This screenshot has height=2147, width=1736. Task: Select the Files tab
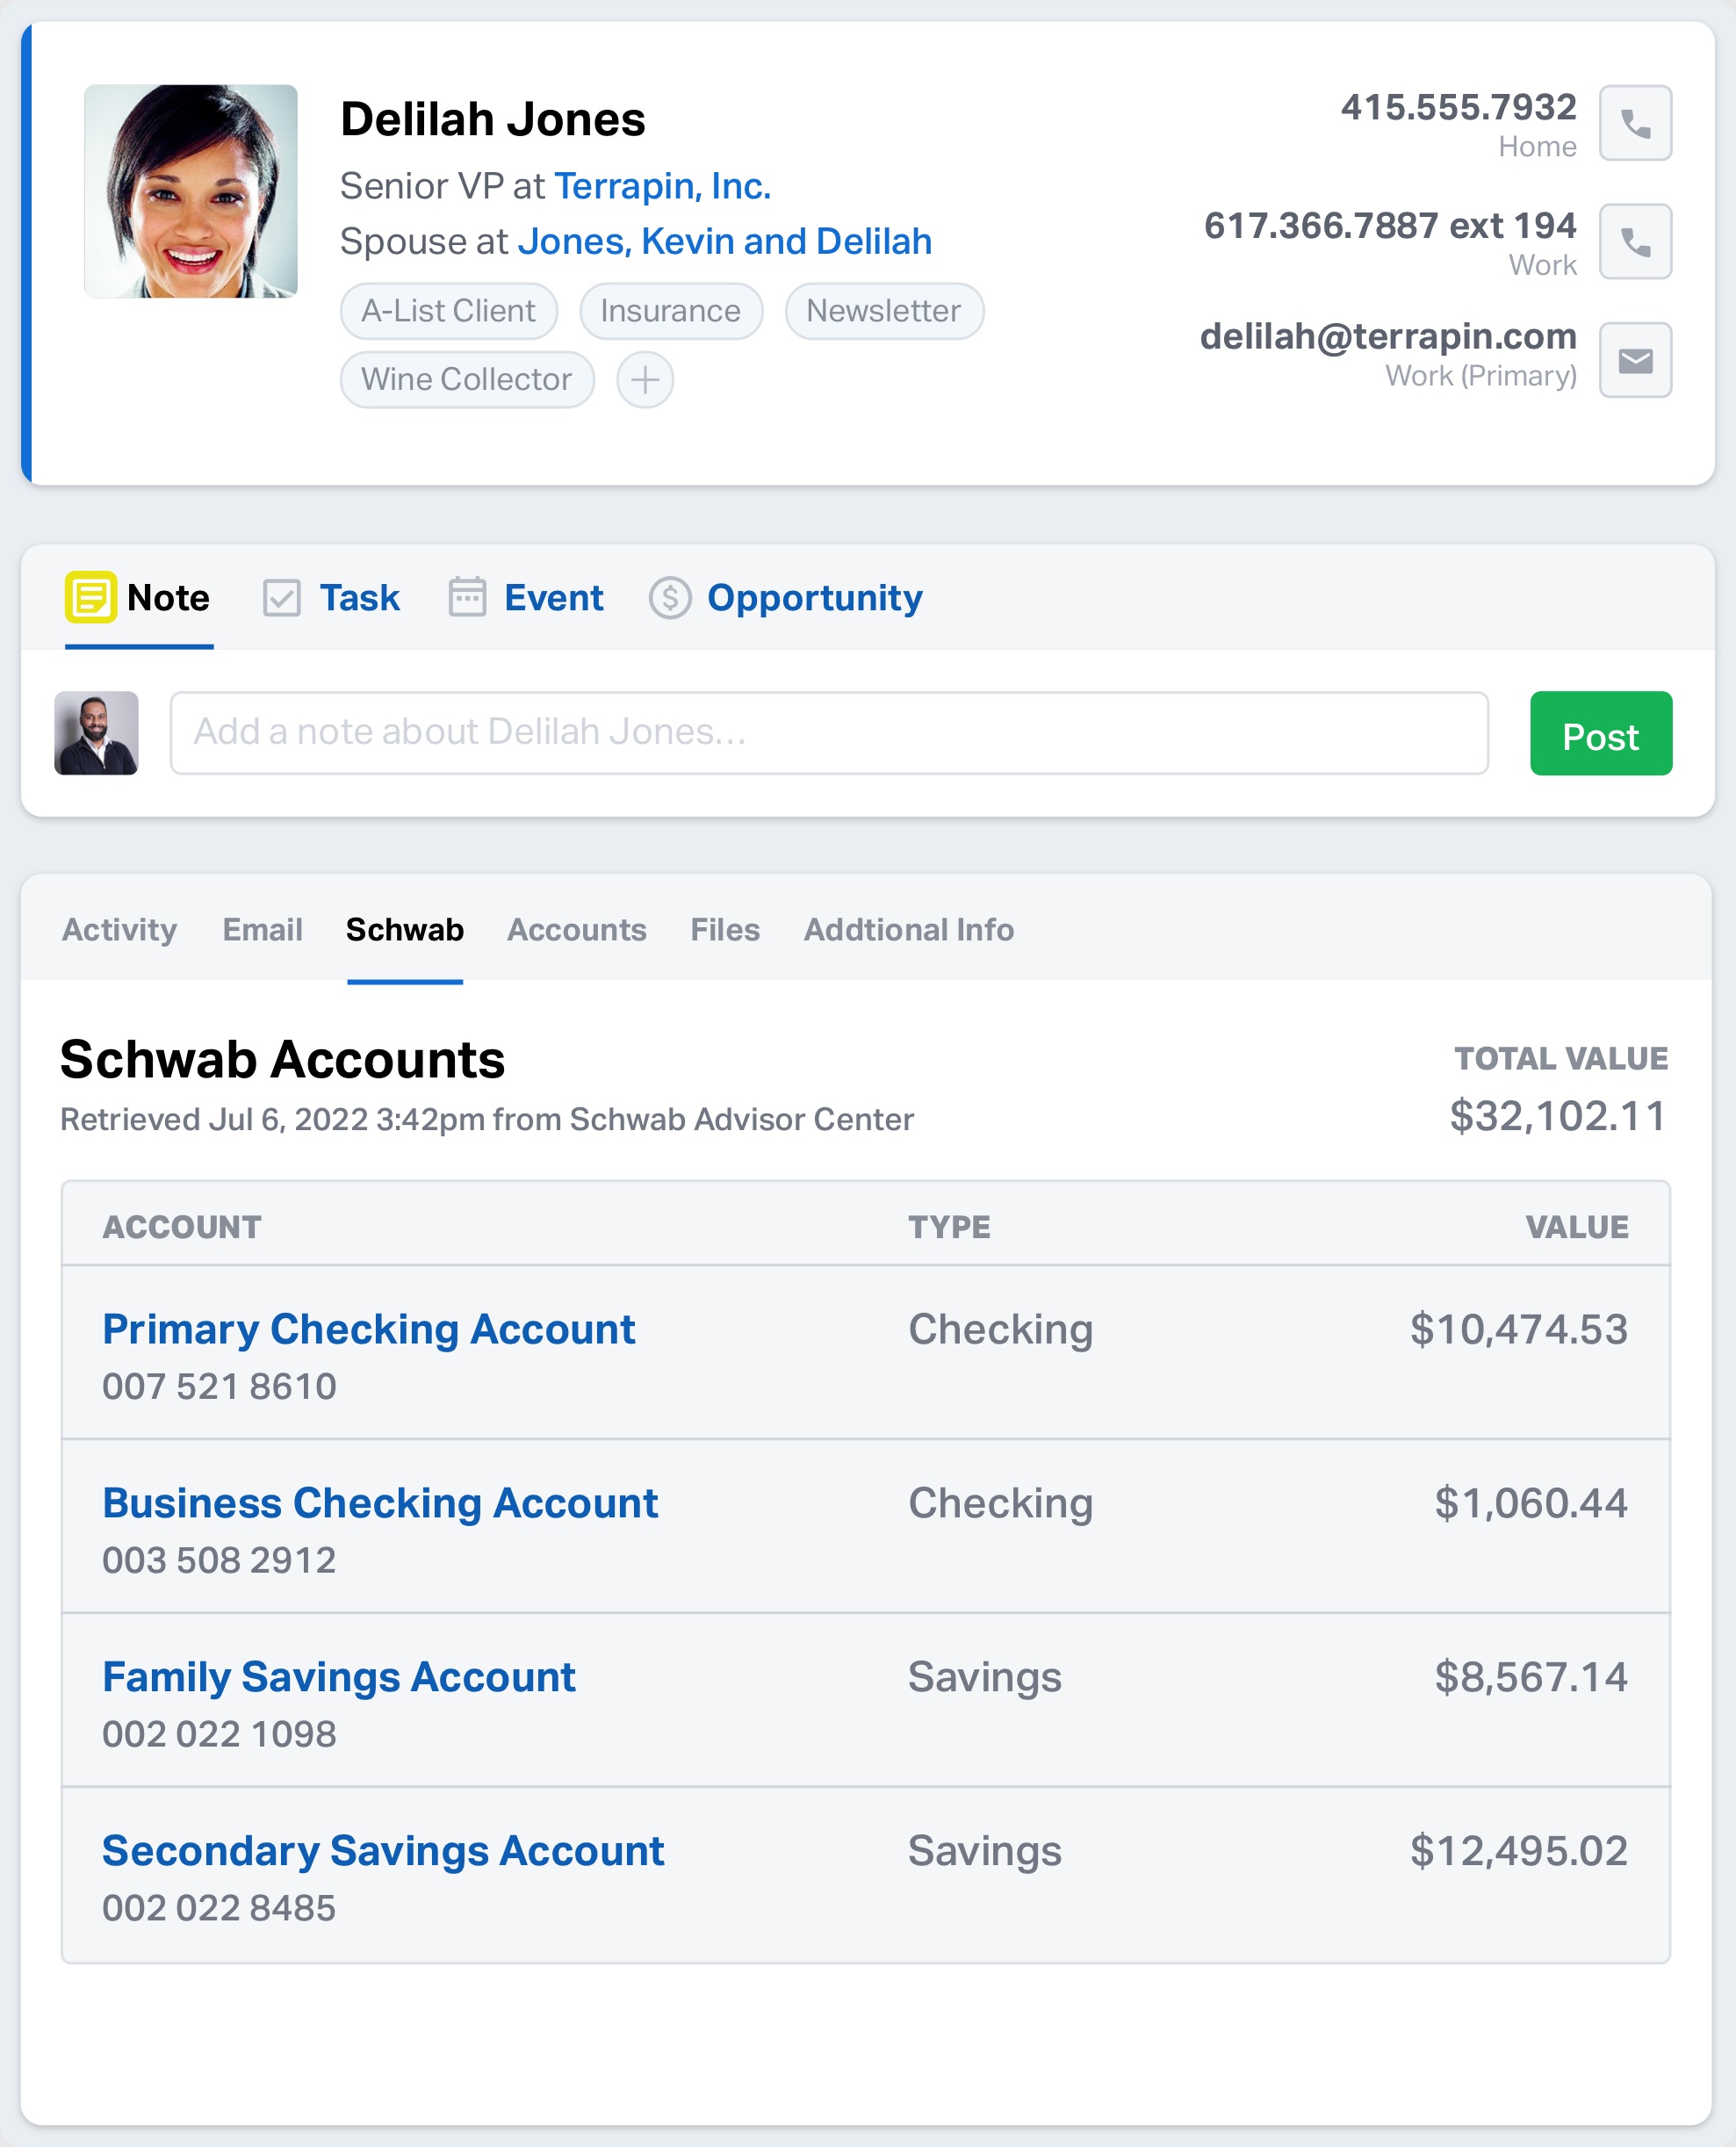click(725, 930)
